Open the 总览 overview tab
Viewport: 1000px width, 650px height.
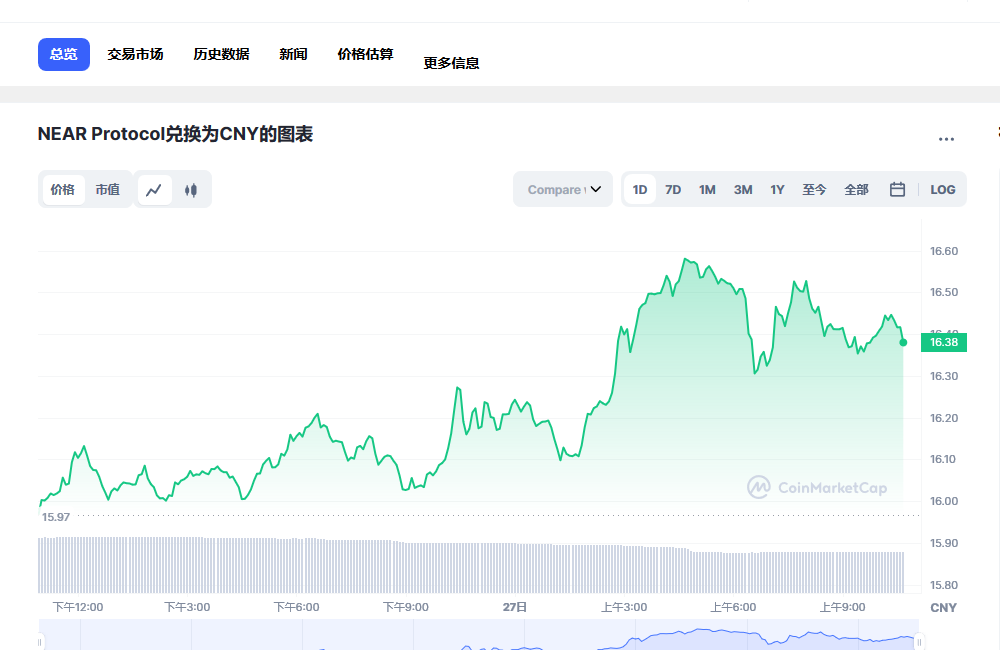pyautogui.click(x=64, y=54)
